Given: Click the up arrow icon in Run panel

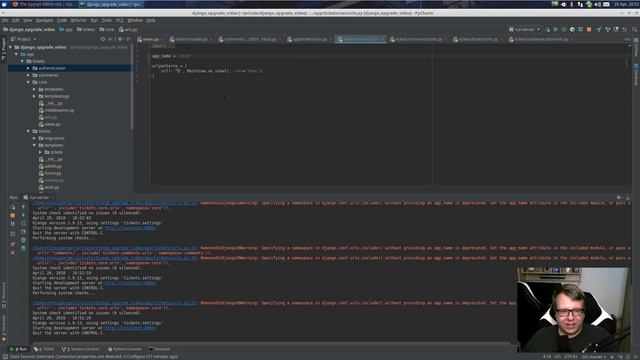Looking at the screenshot, I should 23,207.
